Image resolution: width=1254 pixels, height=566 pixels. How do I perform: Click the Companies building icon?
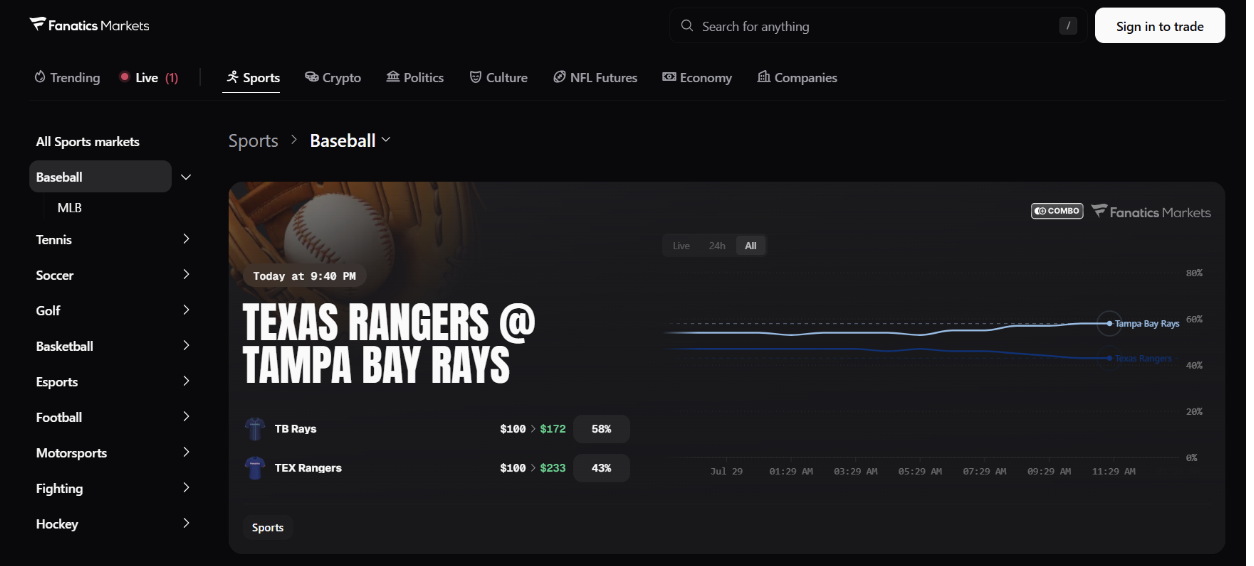coord(764,77)
